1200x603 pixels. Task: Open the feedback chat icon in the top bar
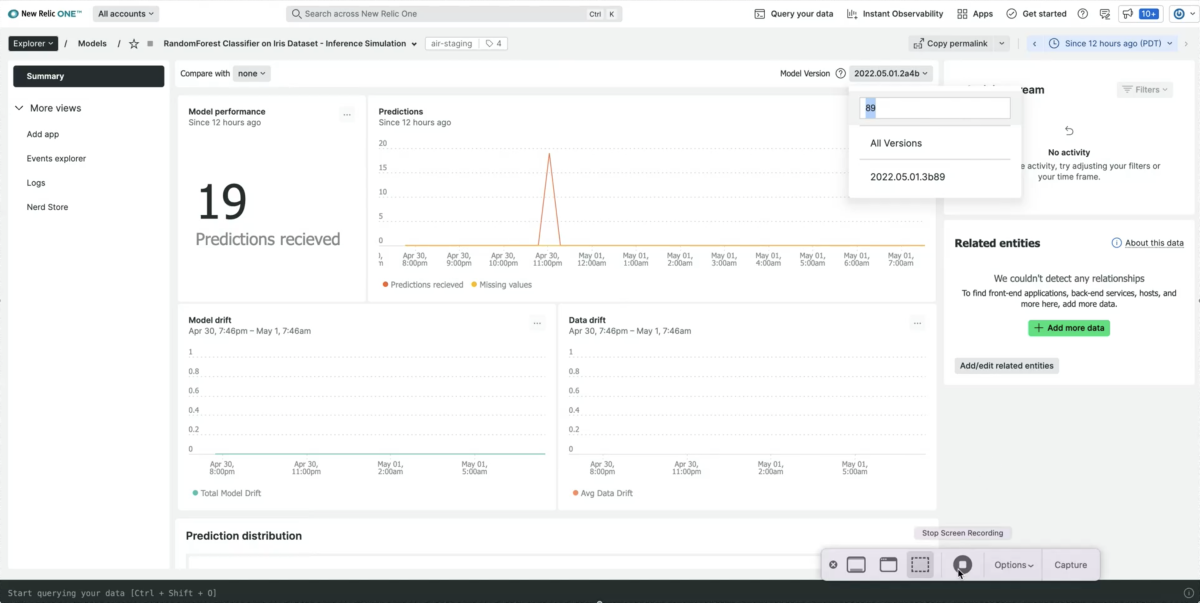[1105, 14]
